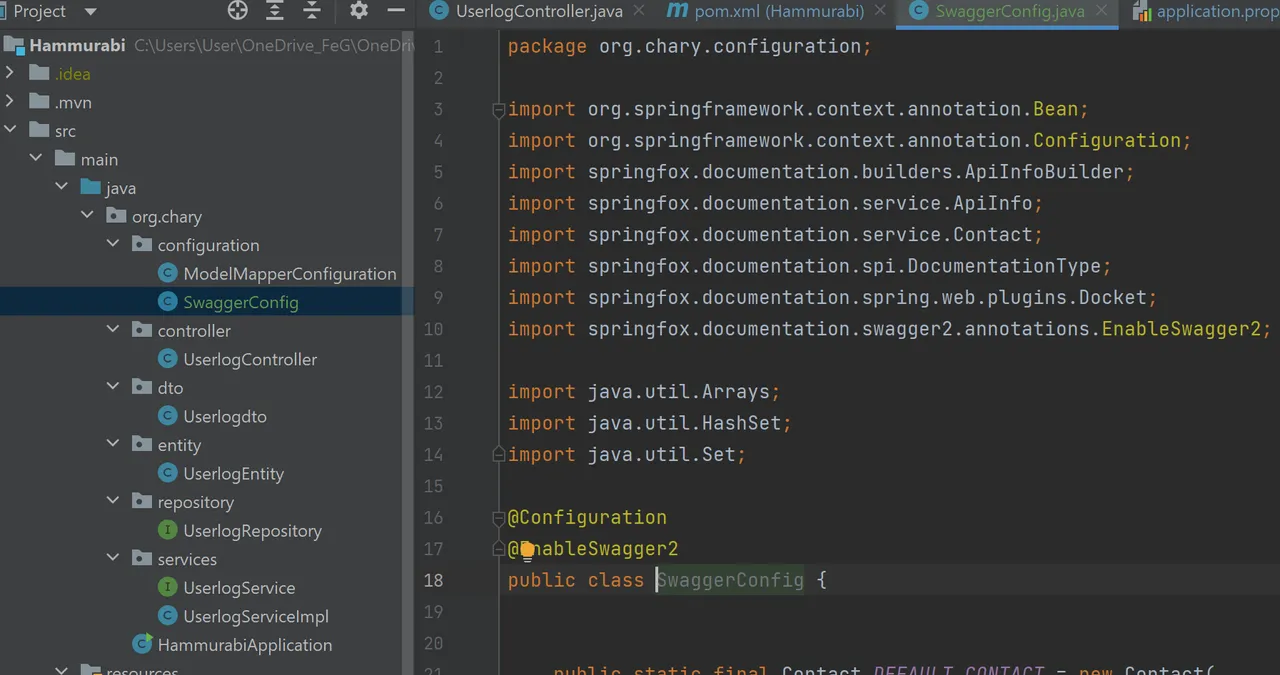Collapse the org.chary package
The image size is (1280, 675).
point(88,216)
